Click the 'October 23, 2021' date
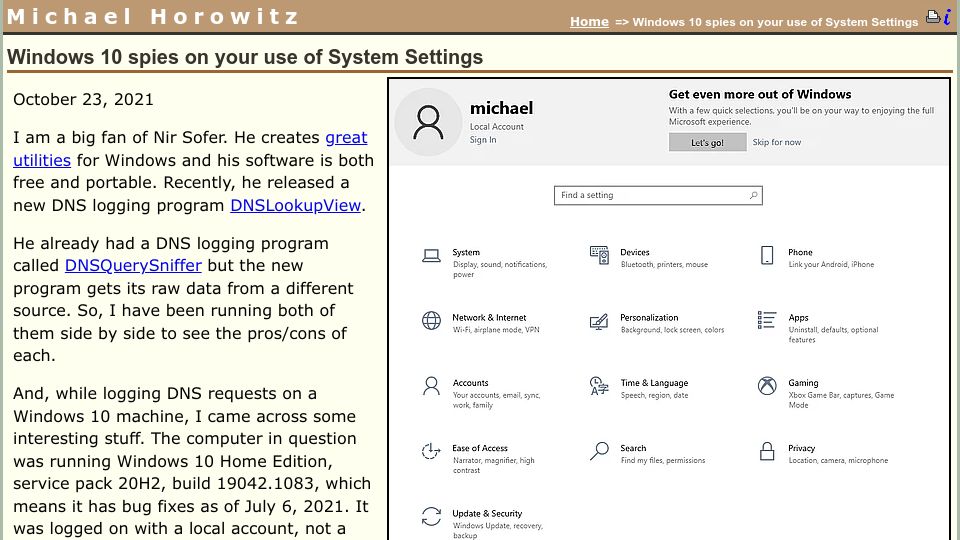 pyautogui.click(x=83, y=99)
